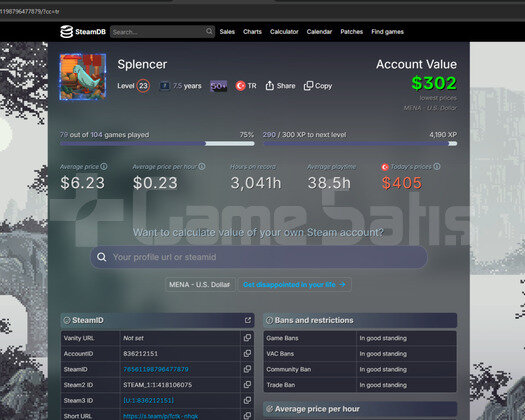525x420 pixels.
Task: Copy the AccountID value
Action: point(247,353)
